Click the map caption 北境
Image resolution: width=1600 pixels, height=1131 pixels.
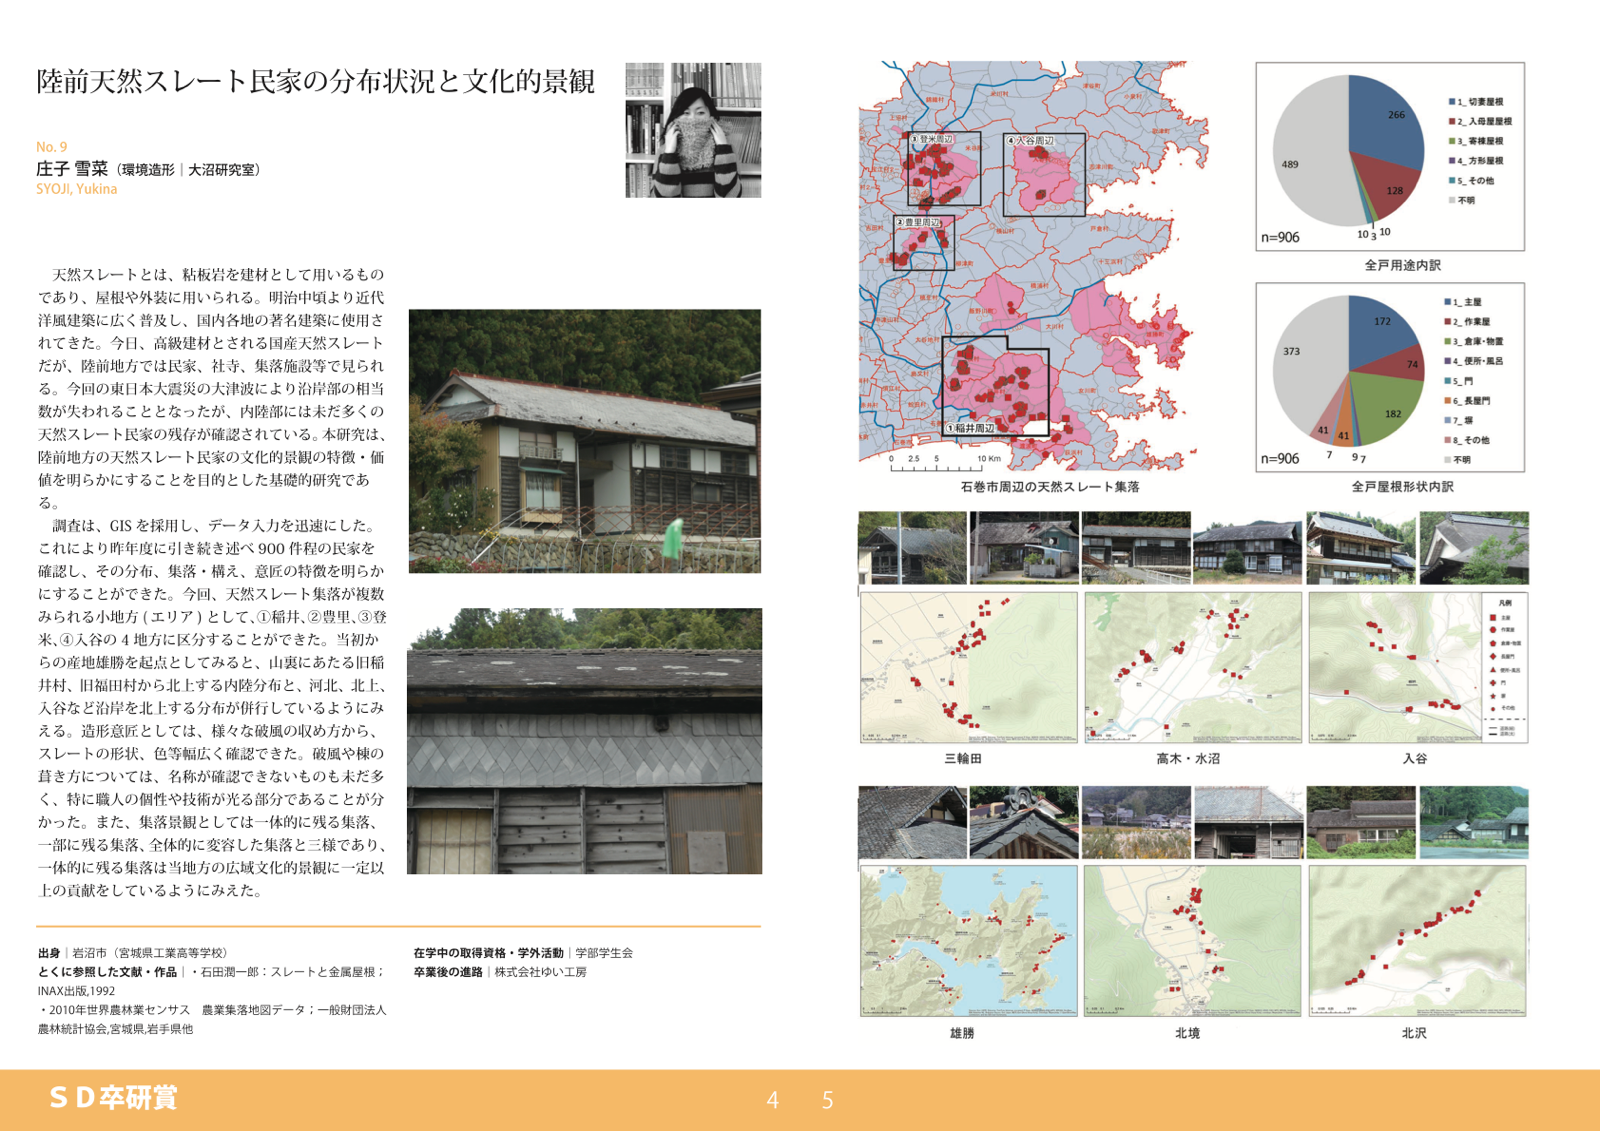click(1188, 1033)
